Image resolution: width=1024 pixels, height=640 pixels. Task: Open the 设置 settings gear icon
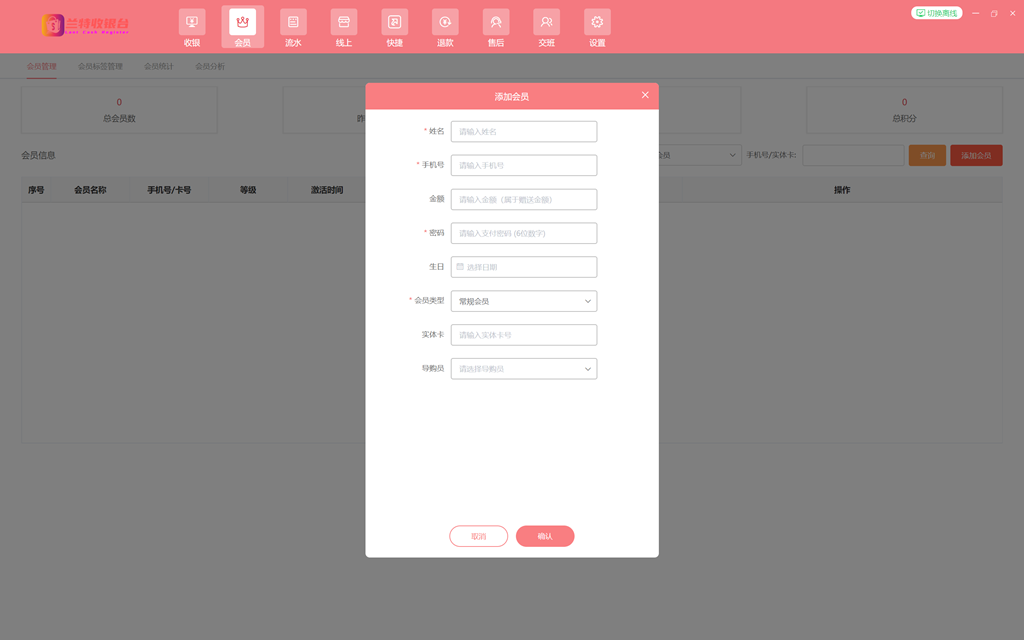point(597,22)
